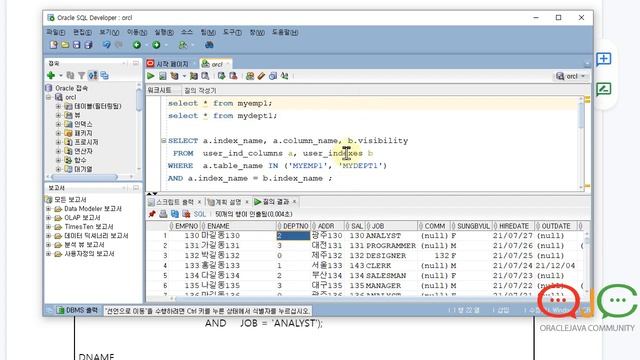Open dropdown arrow next to Explain Plan icon
The height and width of the screenshot is (360, 640).
[x=184, y=76]
